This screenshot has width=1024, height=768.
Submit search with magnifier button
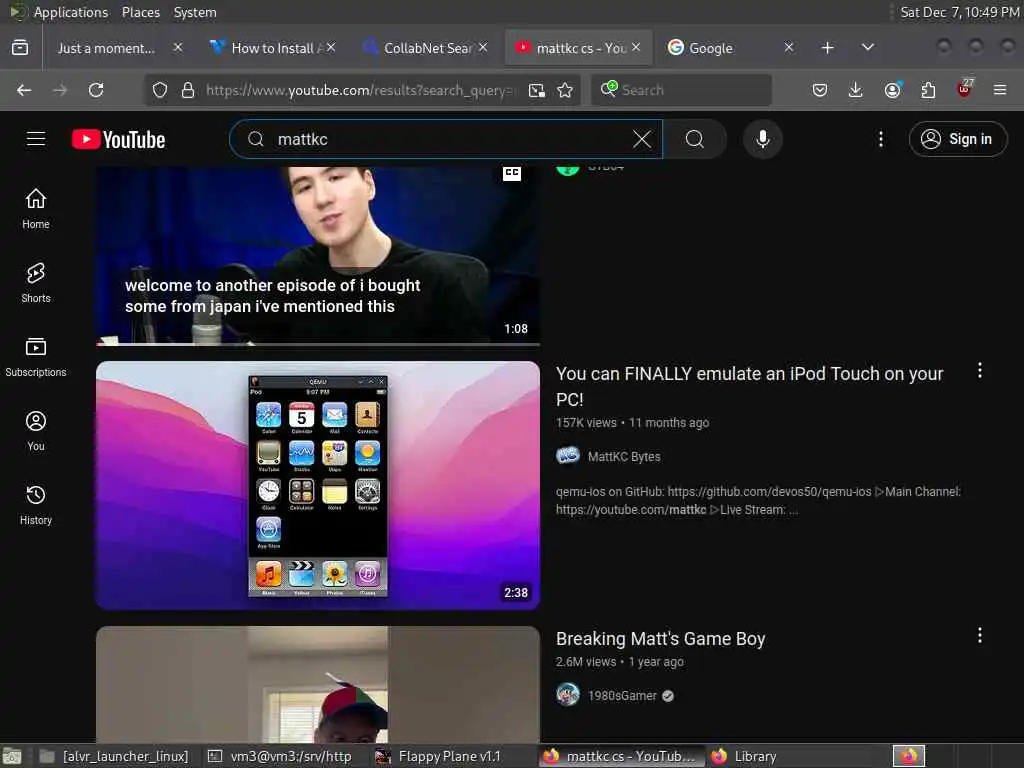click(x=695, y=139)
